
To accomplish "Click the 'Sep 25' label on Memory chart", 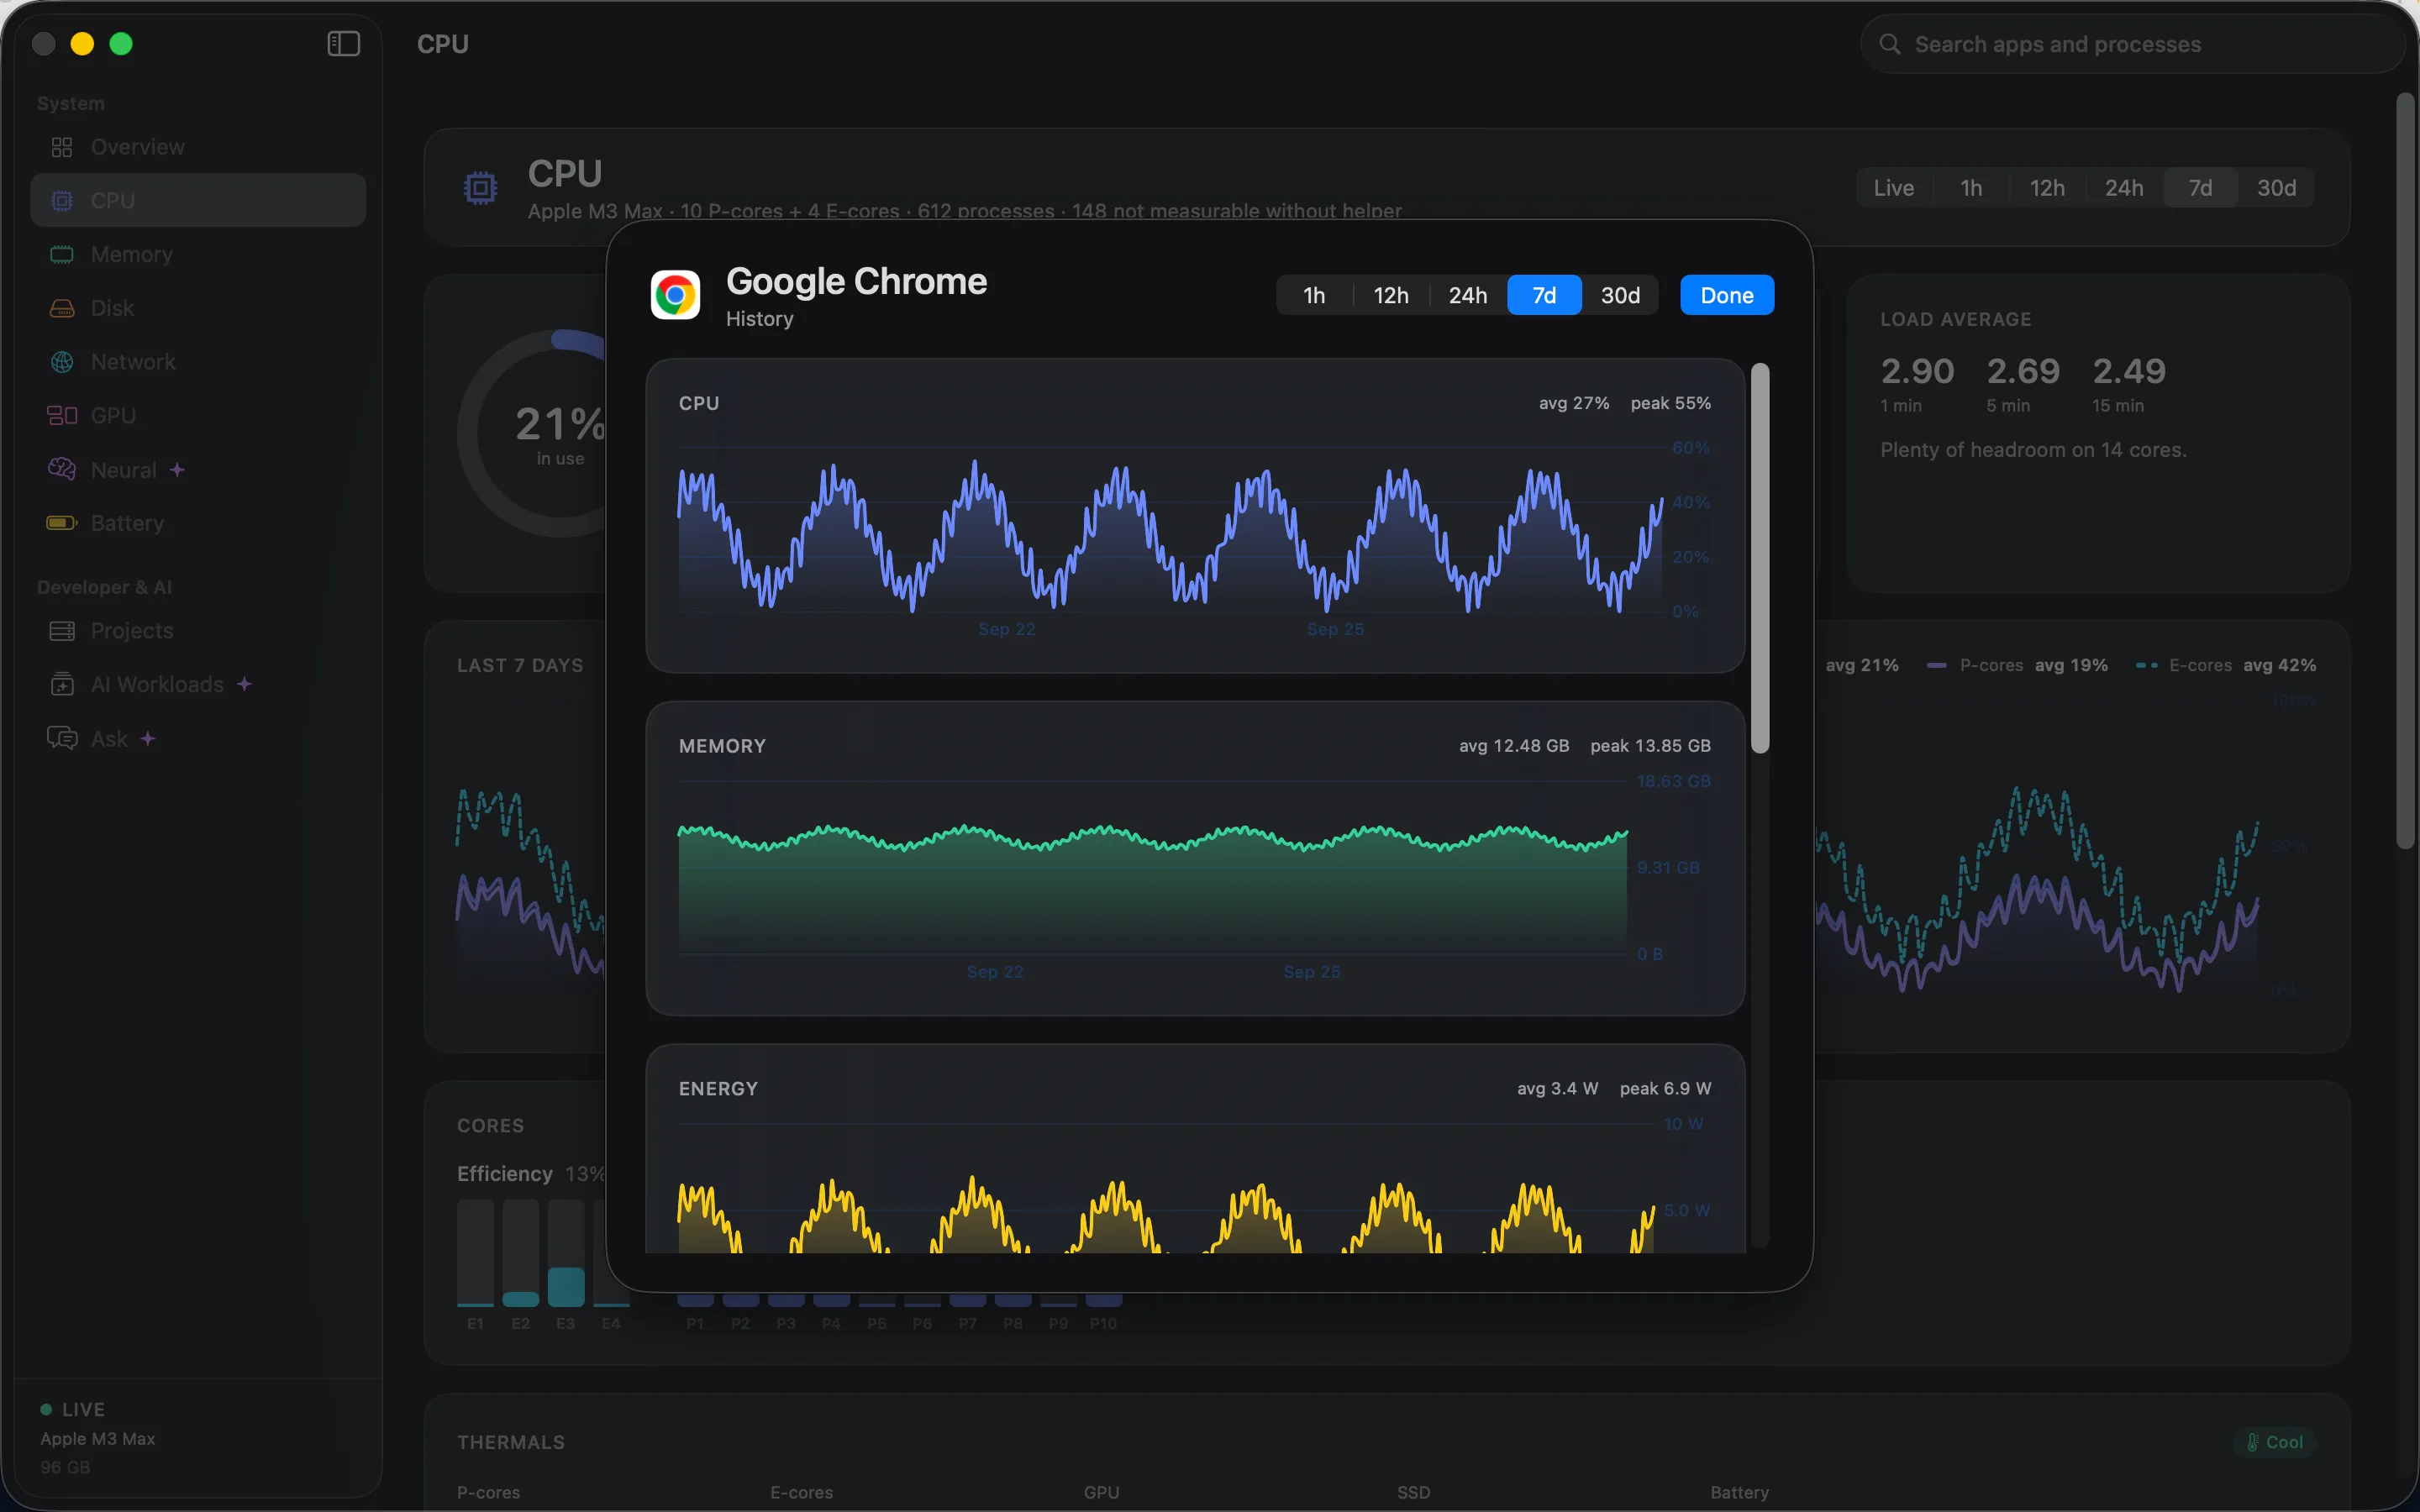I will (1311, 972).
